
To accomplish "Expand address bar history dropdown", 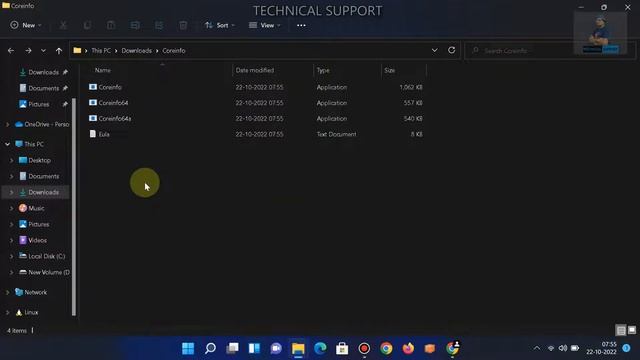I will (435, 50).
